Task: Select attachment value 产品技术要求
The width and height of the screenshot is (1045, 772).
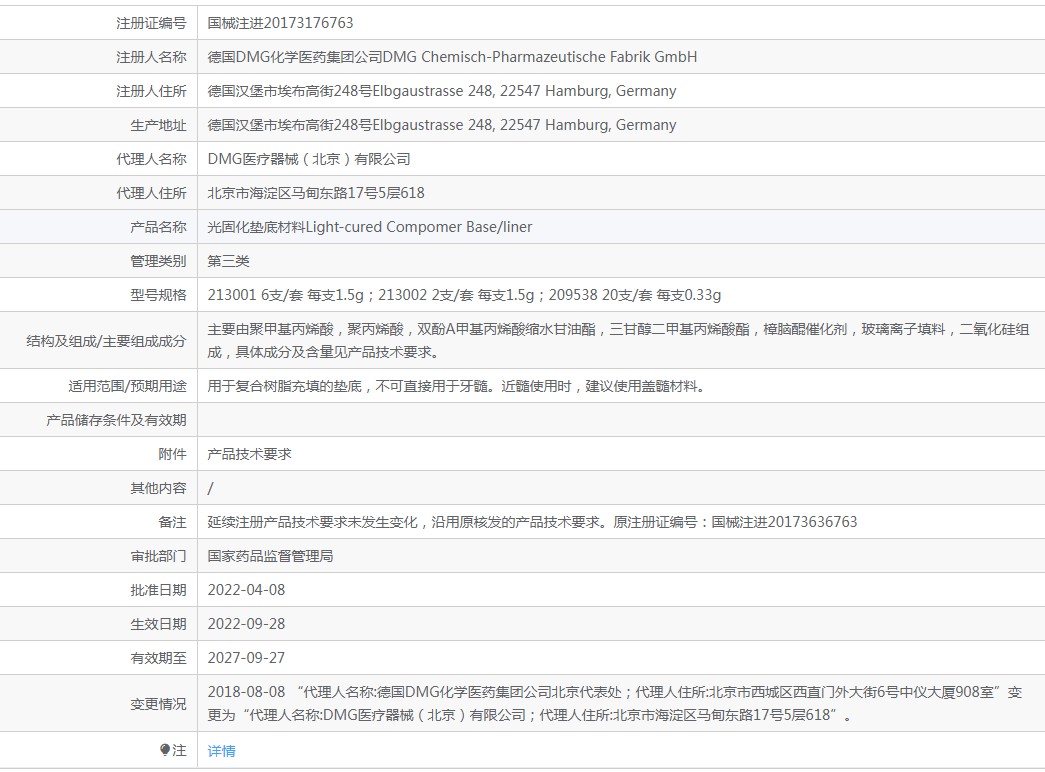Action: point(249,454)
